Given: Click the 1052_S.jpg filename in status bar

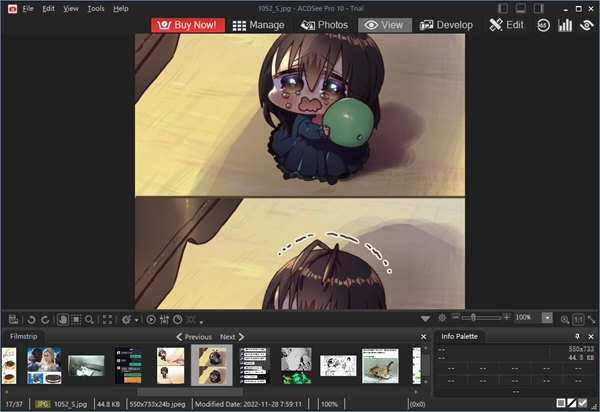Looking at the screenshot, I should click(x=70, y=404).
